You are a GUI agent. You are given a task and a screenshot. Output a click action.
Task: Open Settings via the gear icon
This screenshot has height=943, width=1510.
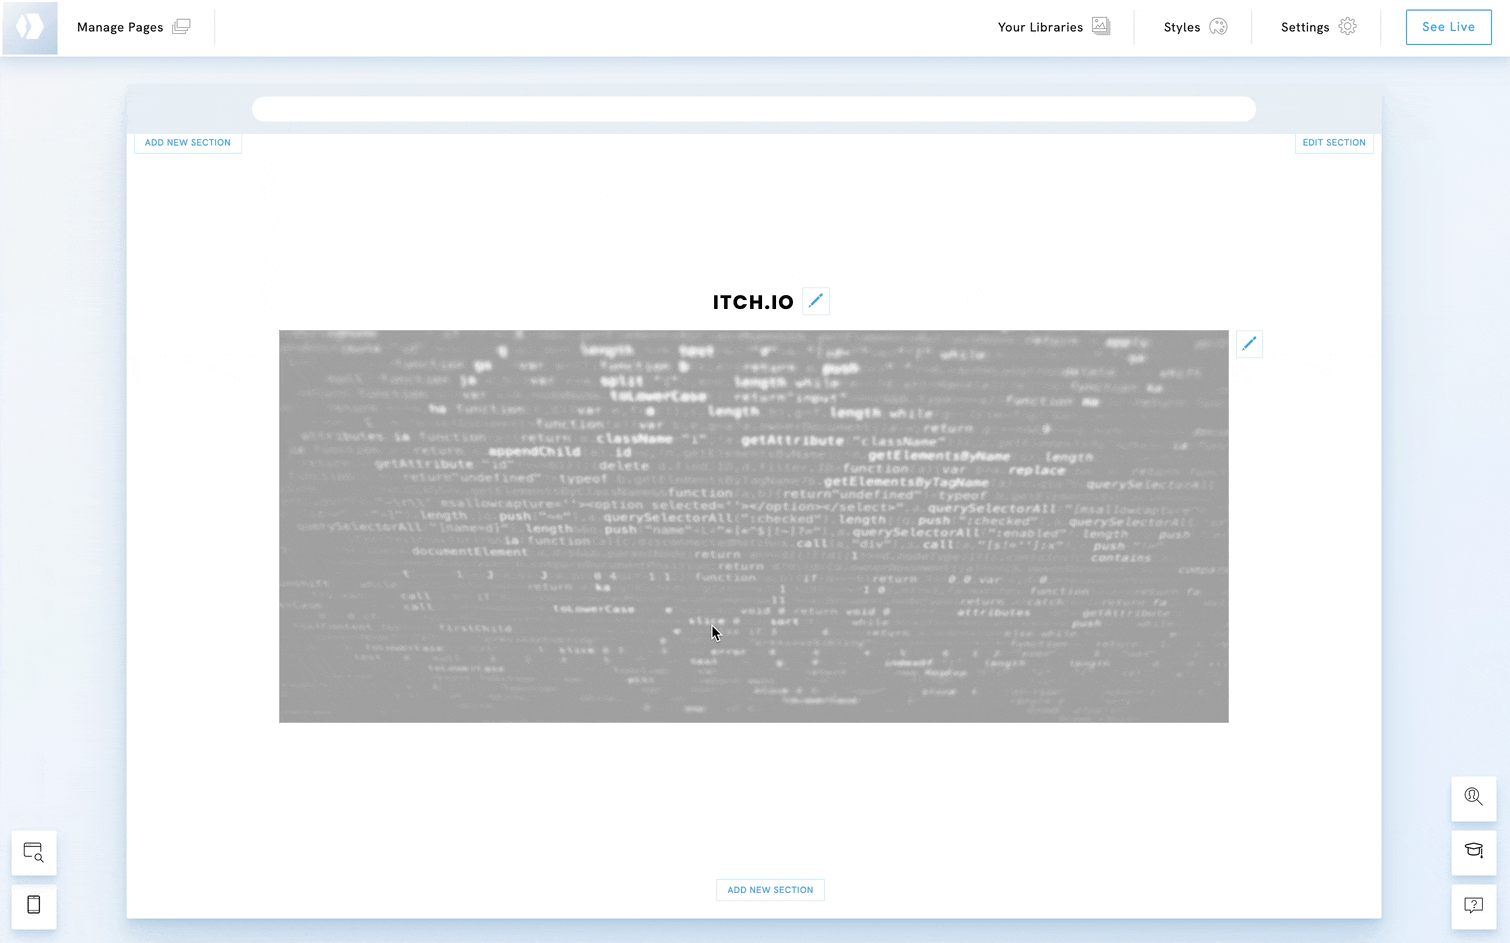(x=1347, y=27)
